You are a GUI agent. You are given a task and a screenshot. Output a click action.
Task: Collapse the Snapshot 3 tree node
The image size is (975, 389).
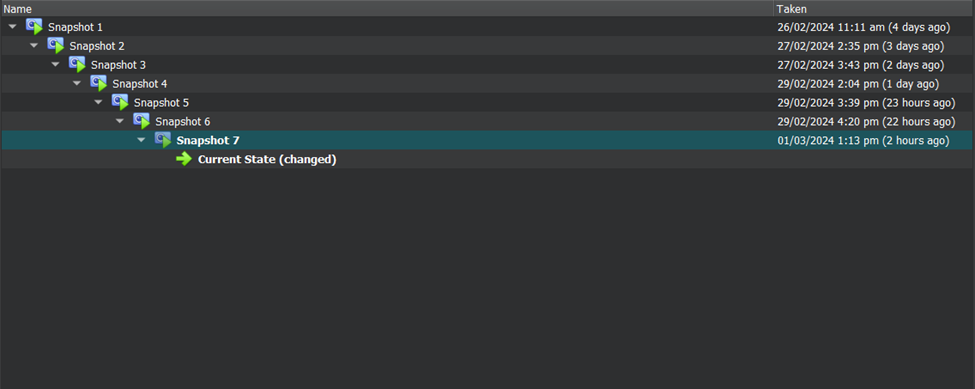coord(55,65)
